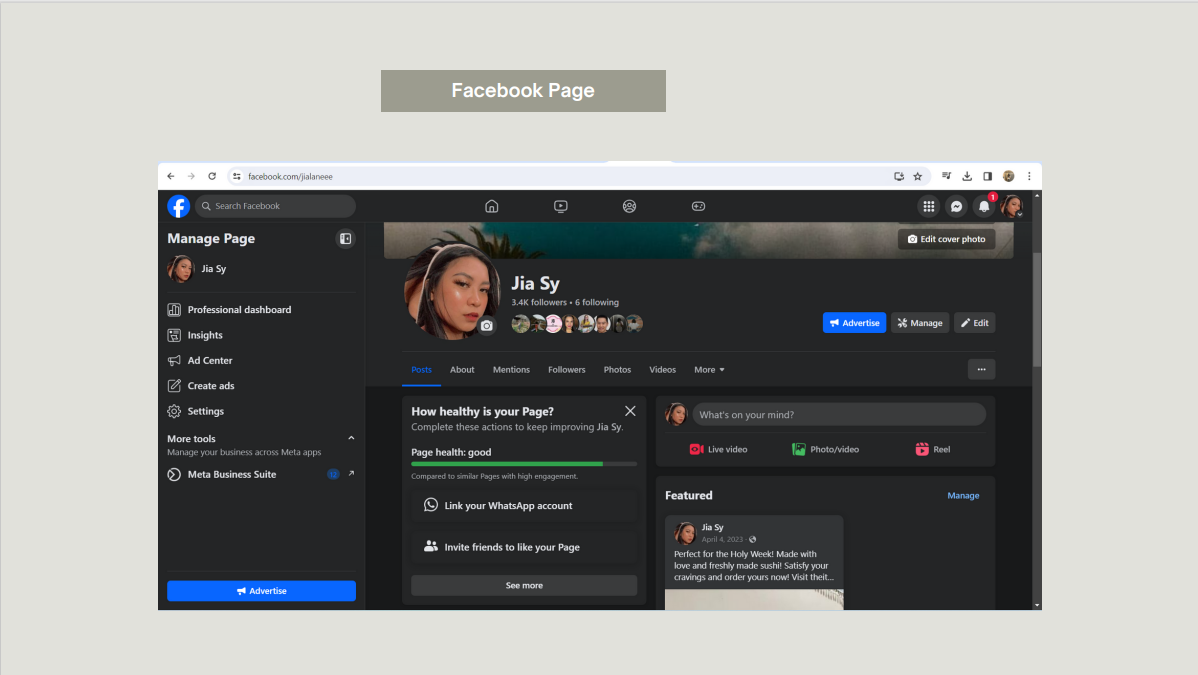Add a Photo/video post
Image resolution: width=1198 pixels, height=675 pixels.
click(x=825, y=449)
